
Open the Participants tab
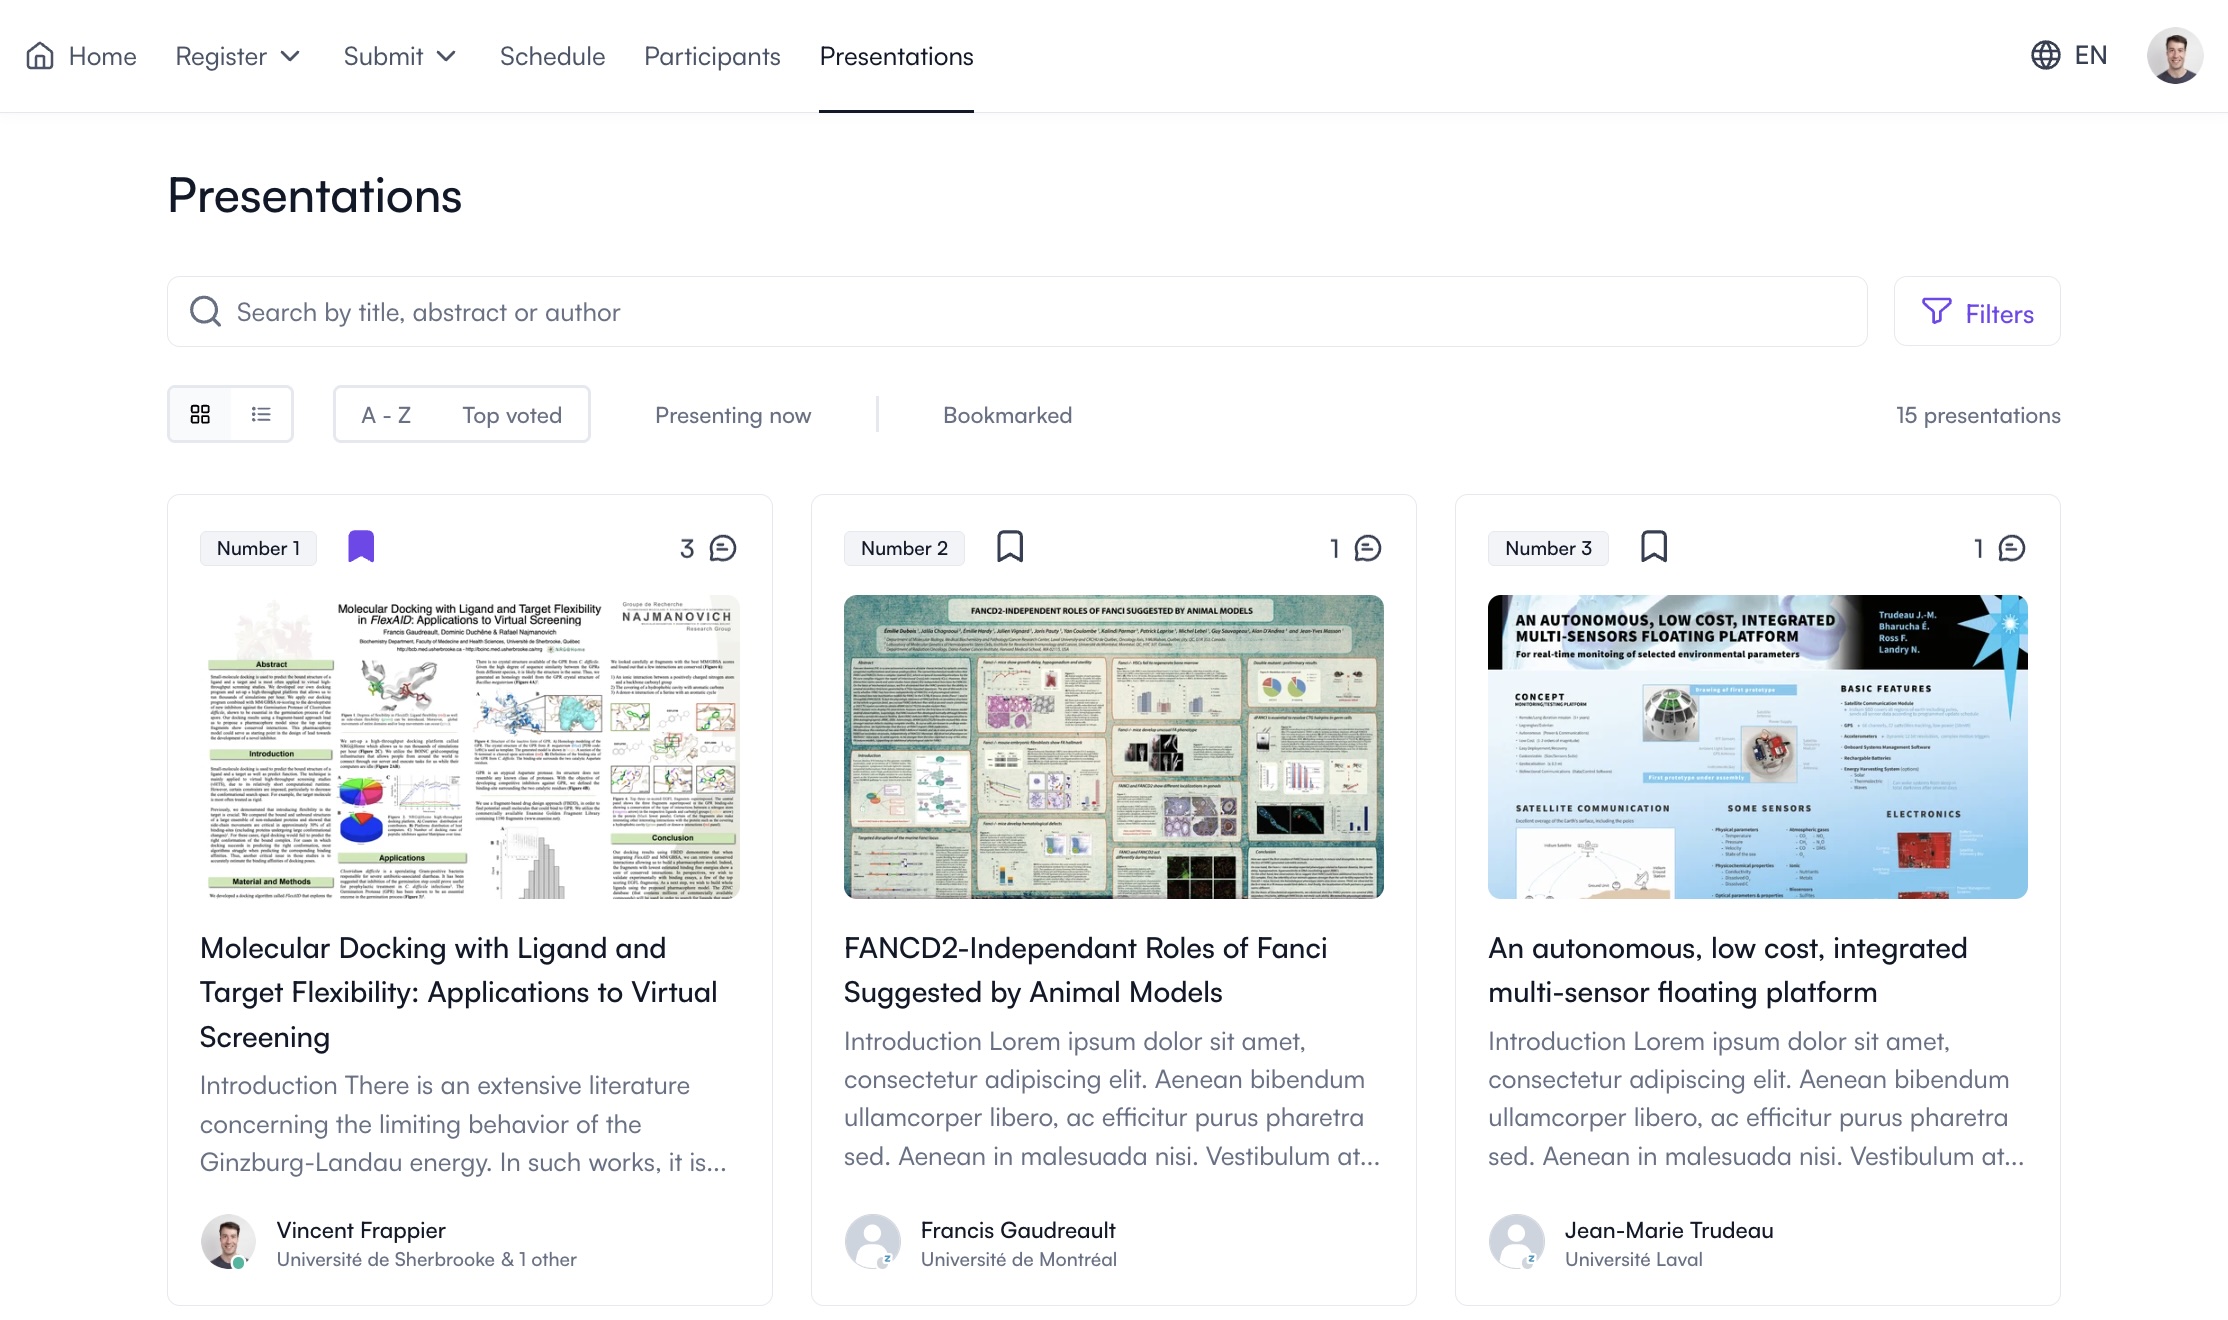pos(712,56)
